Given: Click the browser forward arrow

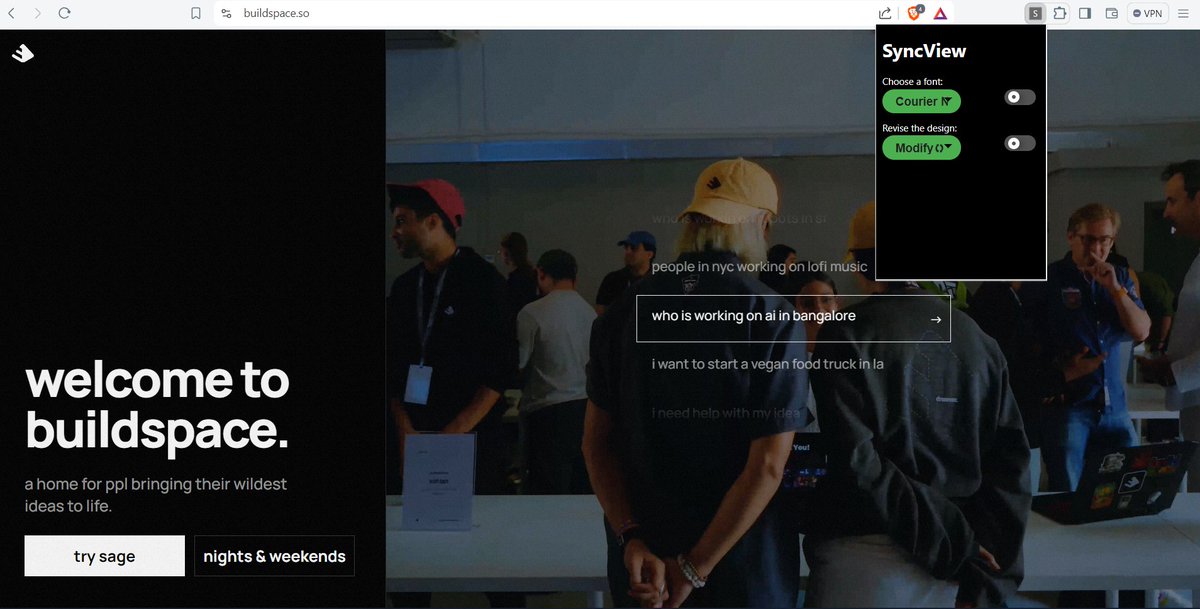Looking at the screenshot, I should [x=38, y=13].
